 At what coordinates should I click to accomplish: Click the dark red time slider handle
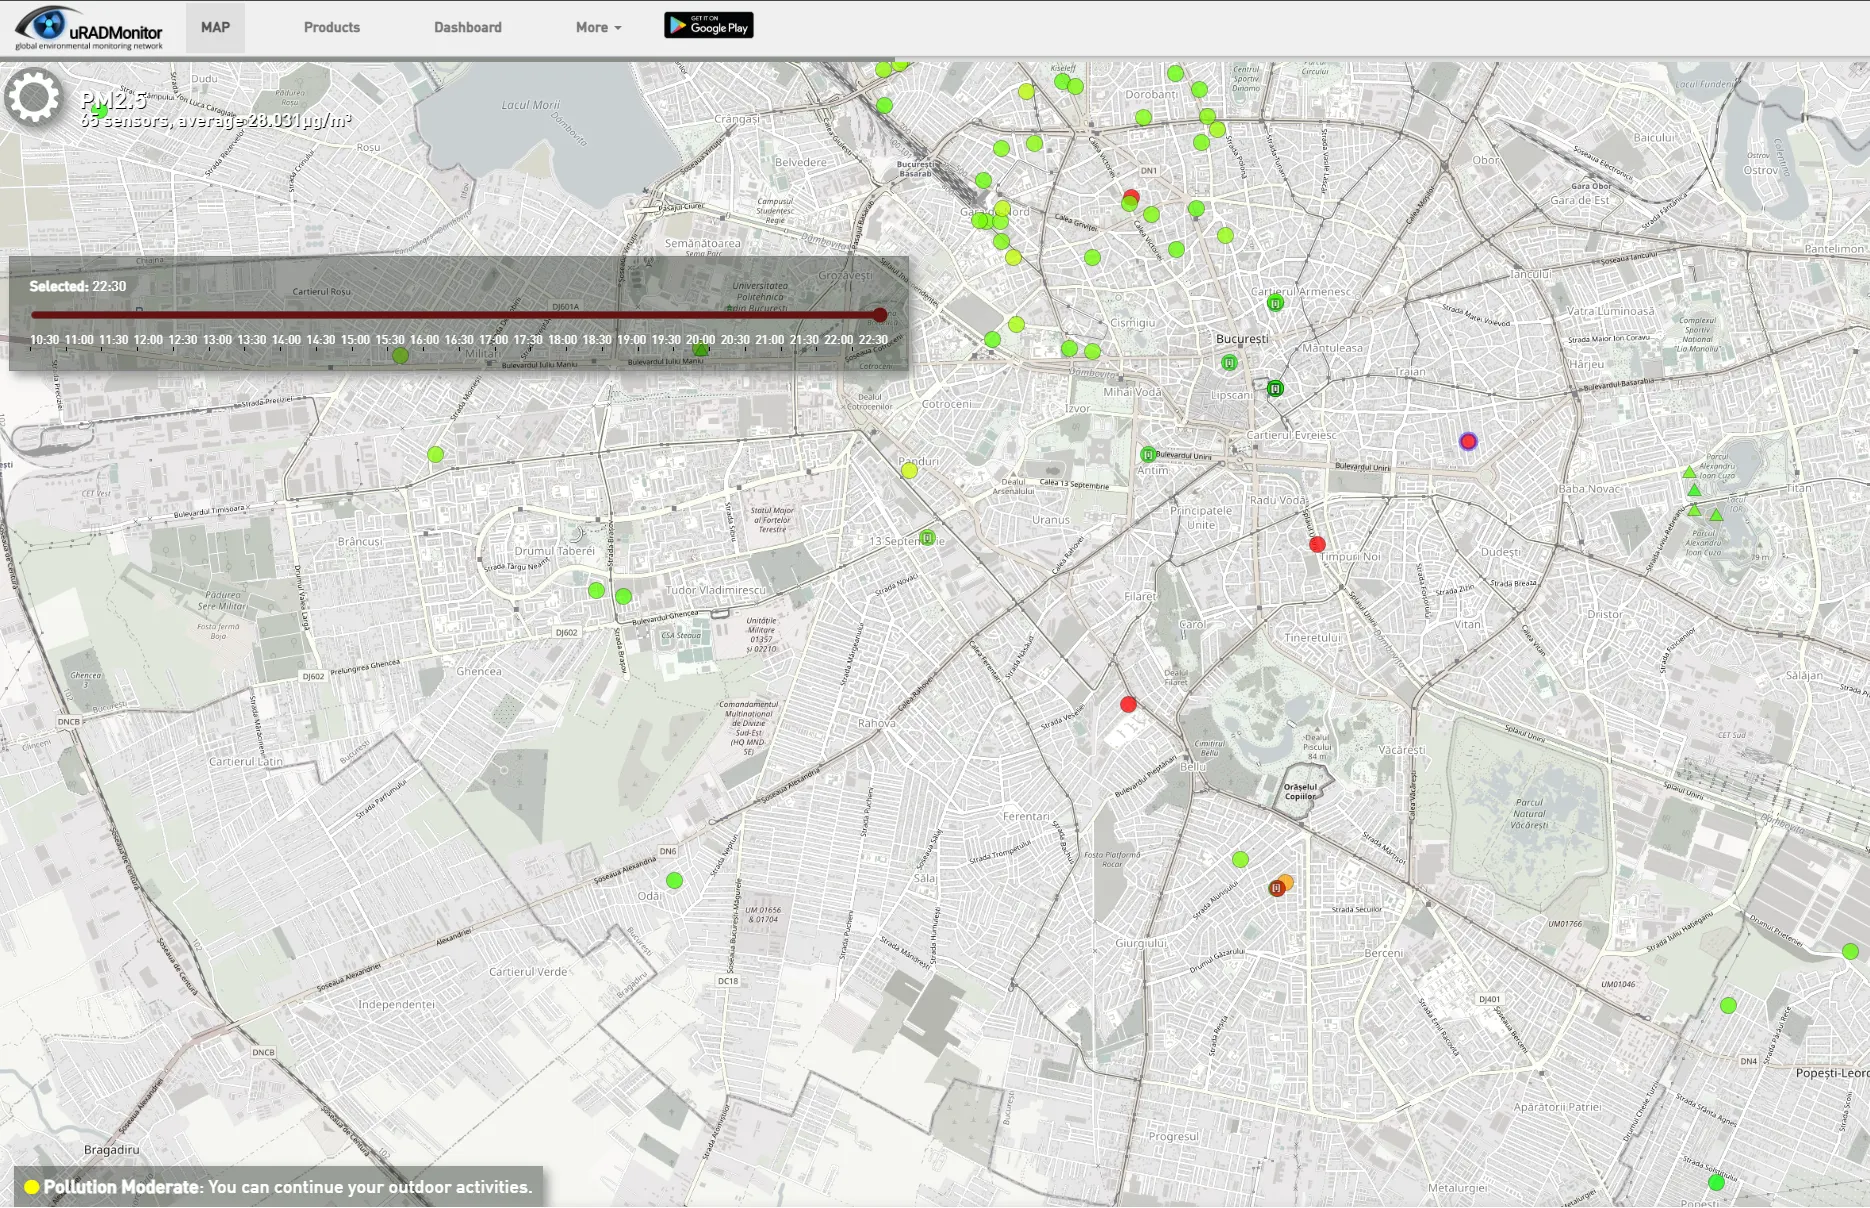(x=880, y=314)
